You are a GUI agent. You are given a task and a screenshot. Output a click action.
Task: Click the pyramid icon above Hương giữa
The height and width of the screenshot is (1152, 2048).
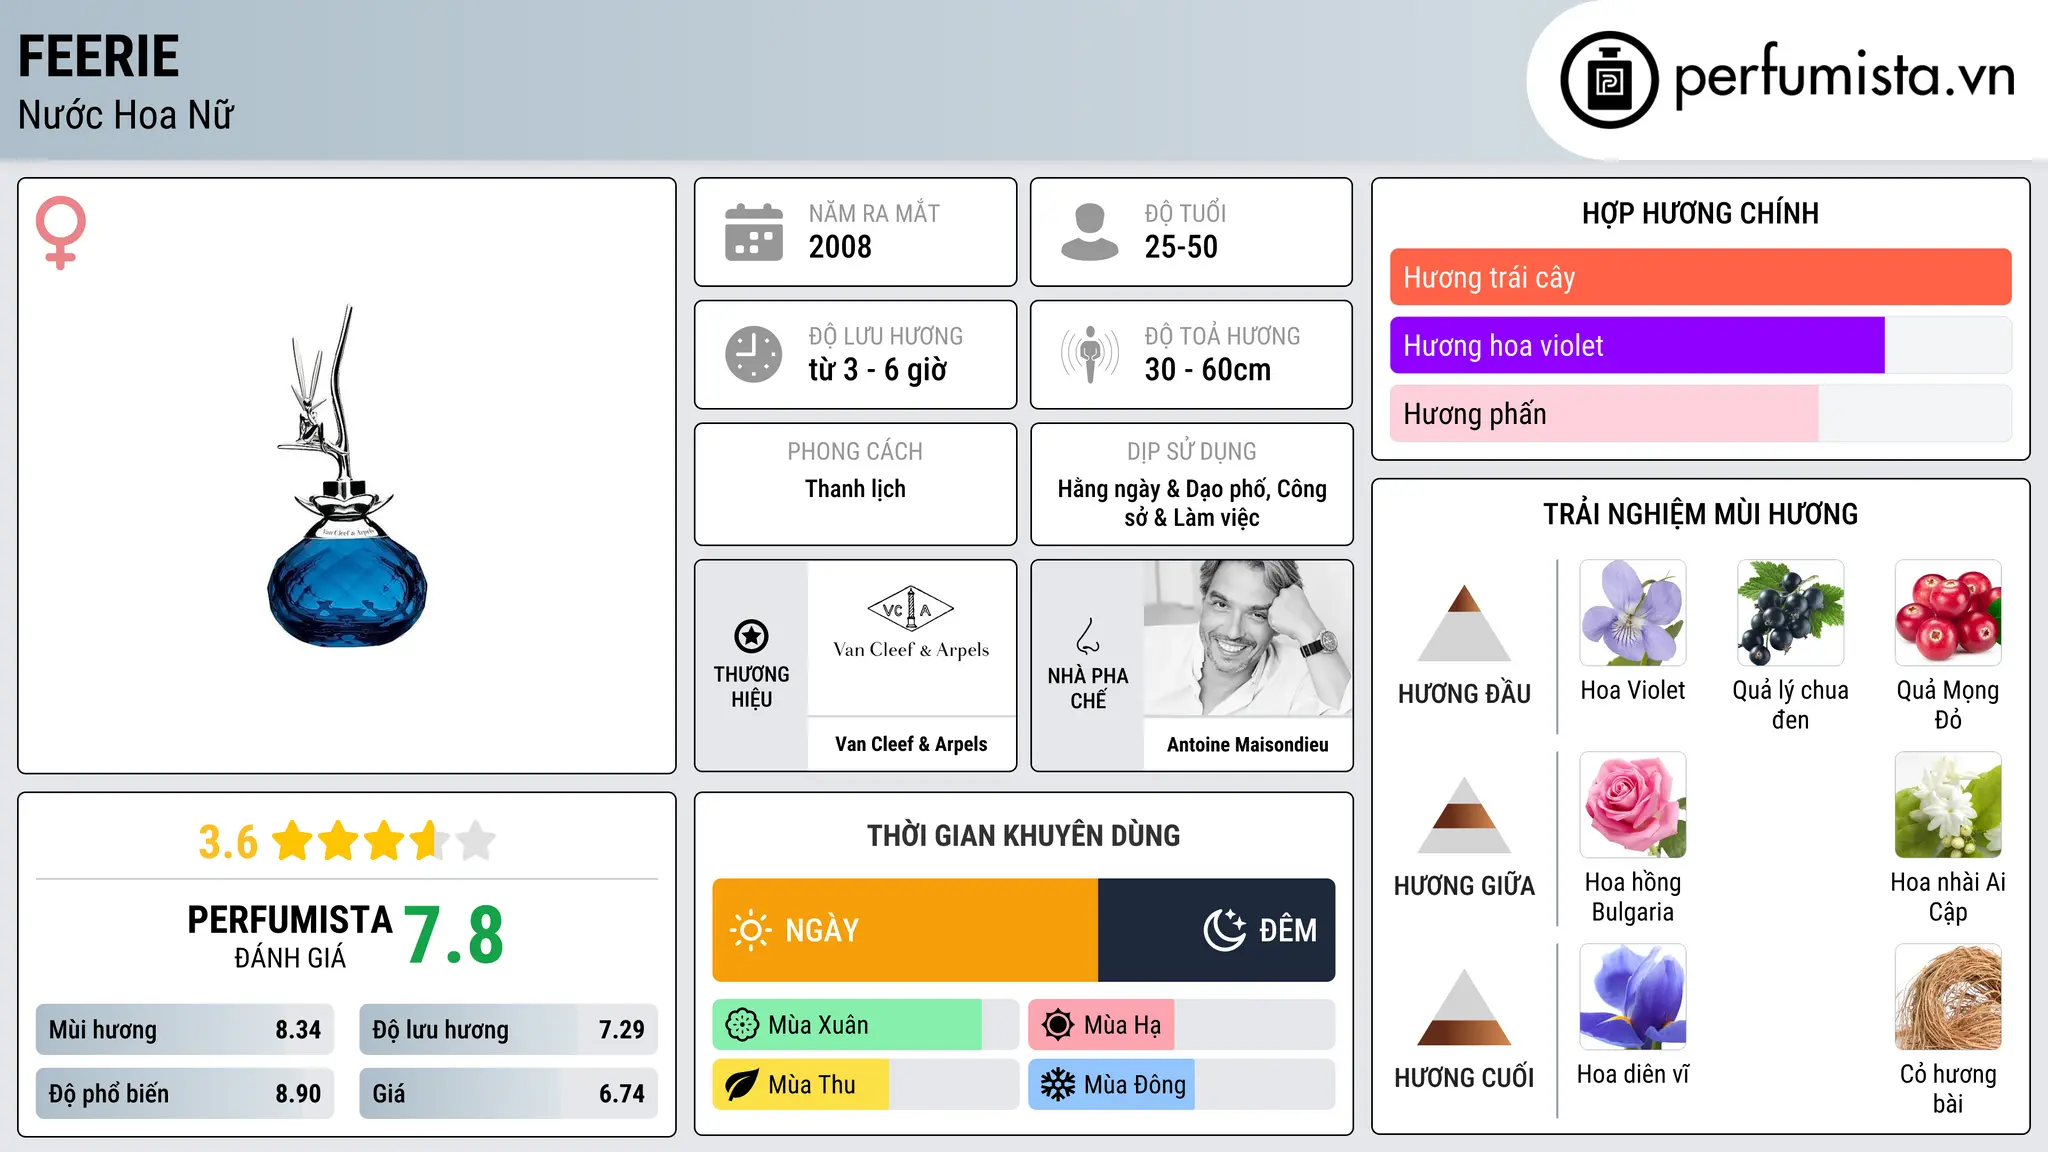pos(1464,815)
